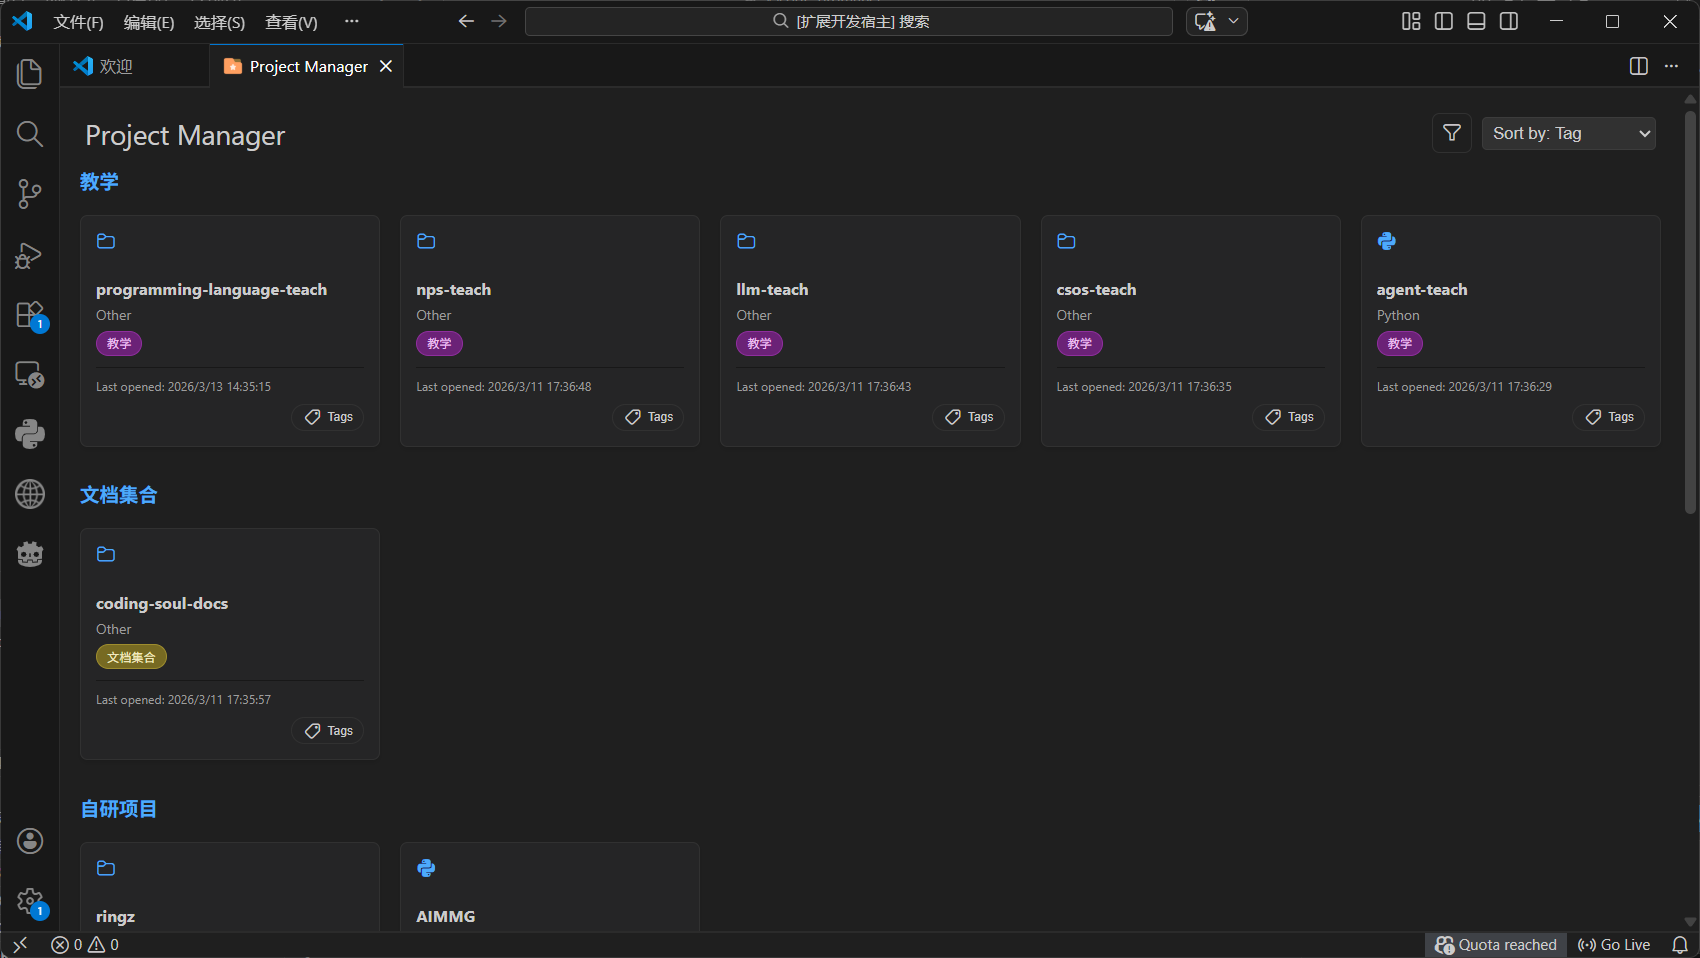The height and width of the screenshot is (958, 1700).
Task: Open the globe browser view in activity bar
Action: (30, 494)
